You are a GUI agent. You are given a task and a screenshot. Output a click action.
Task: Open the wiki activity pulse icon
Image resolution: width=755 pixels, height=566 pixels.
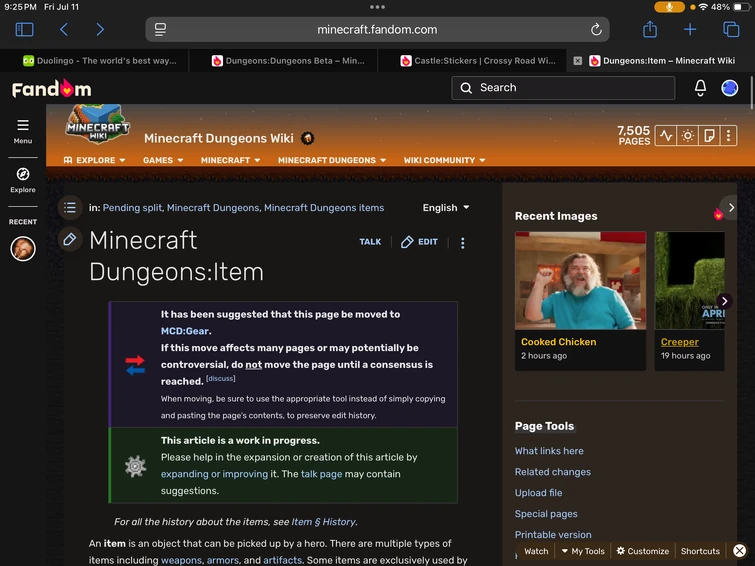[x=666, y=135]
